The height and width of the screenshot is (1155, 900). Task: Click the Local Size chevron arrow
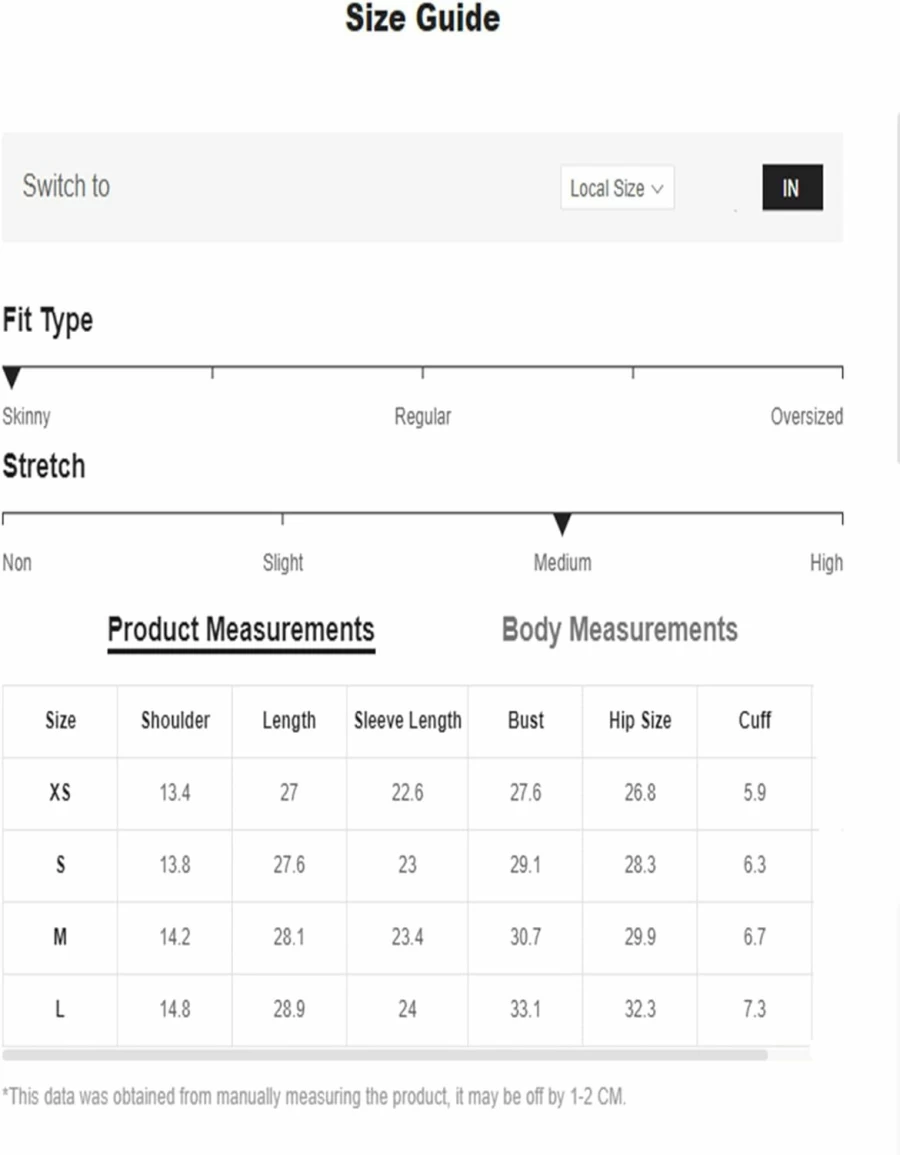coord(658,189)
